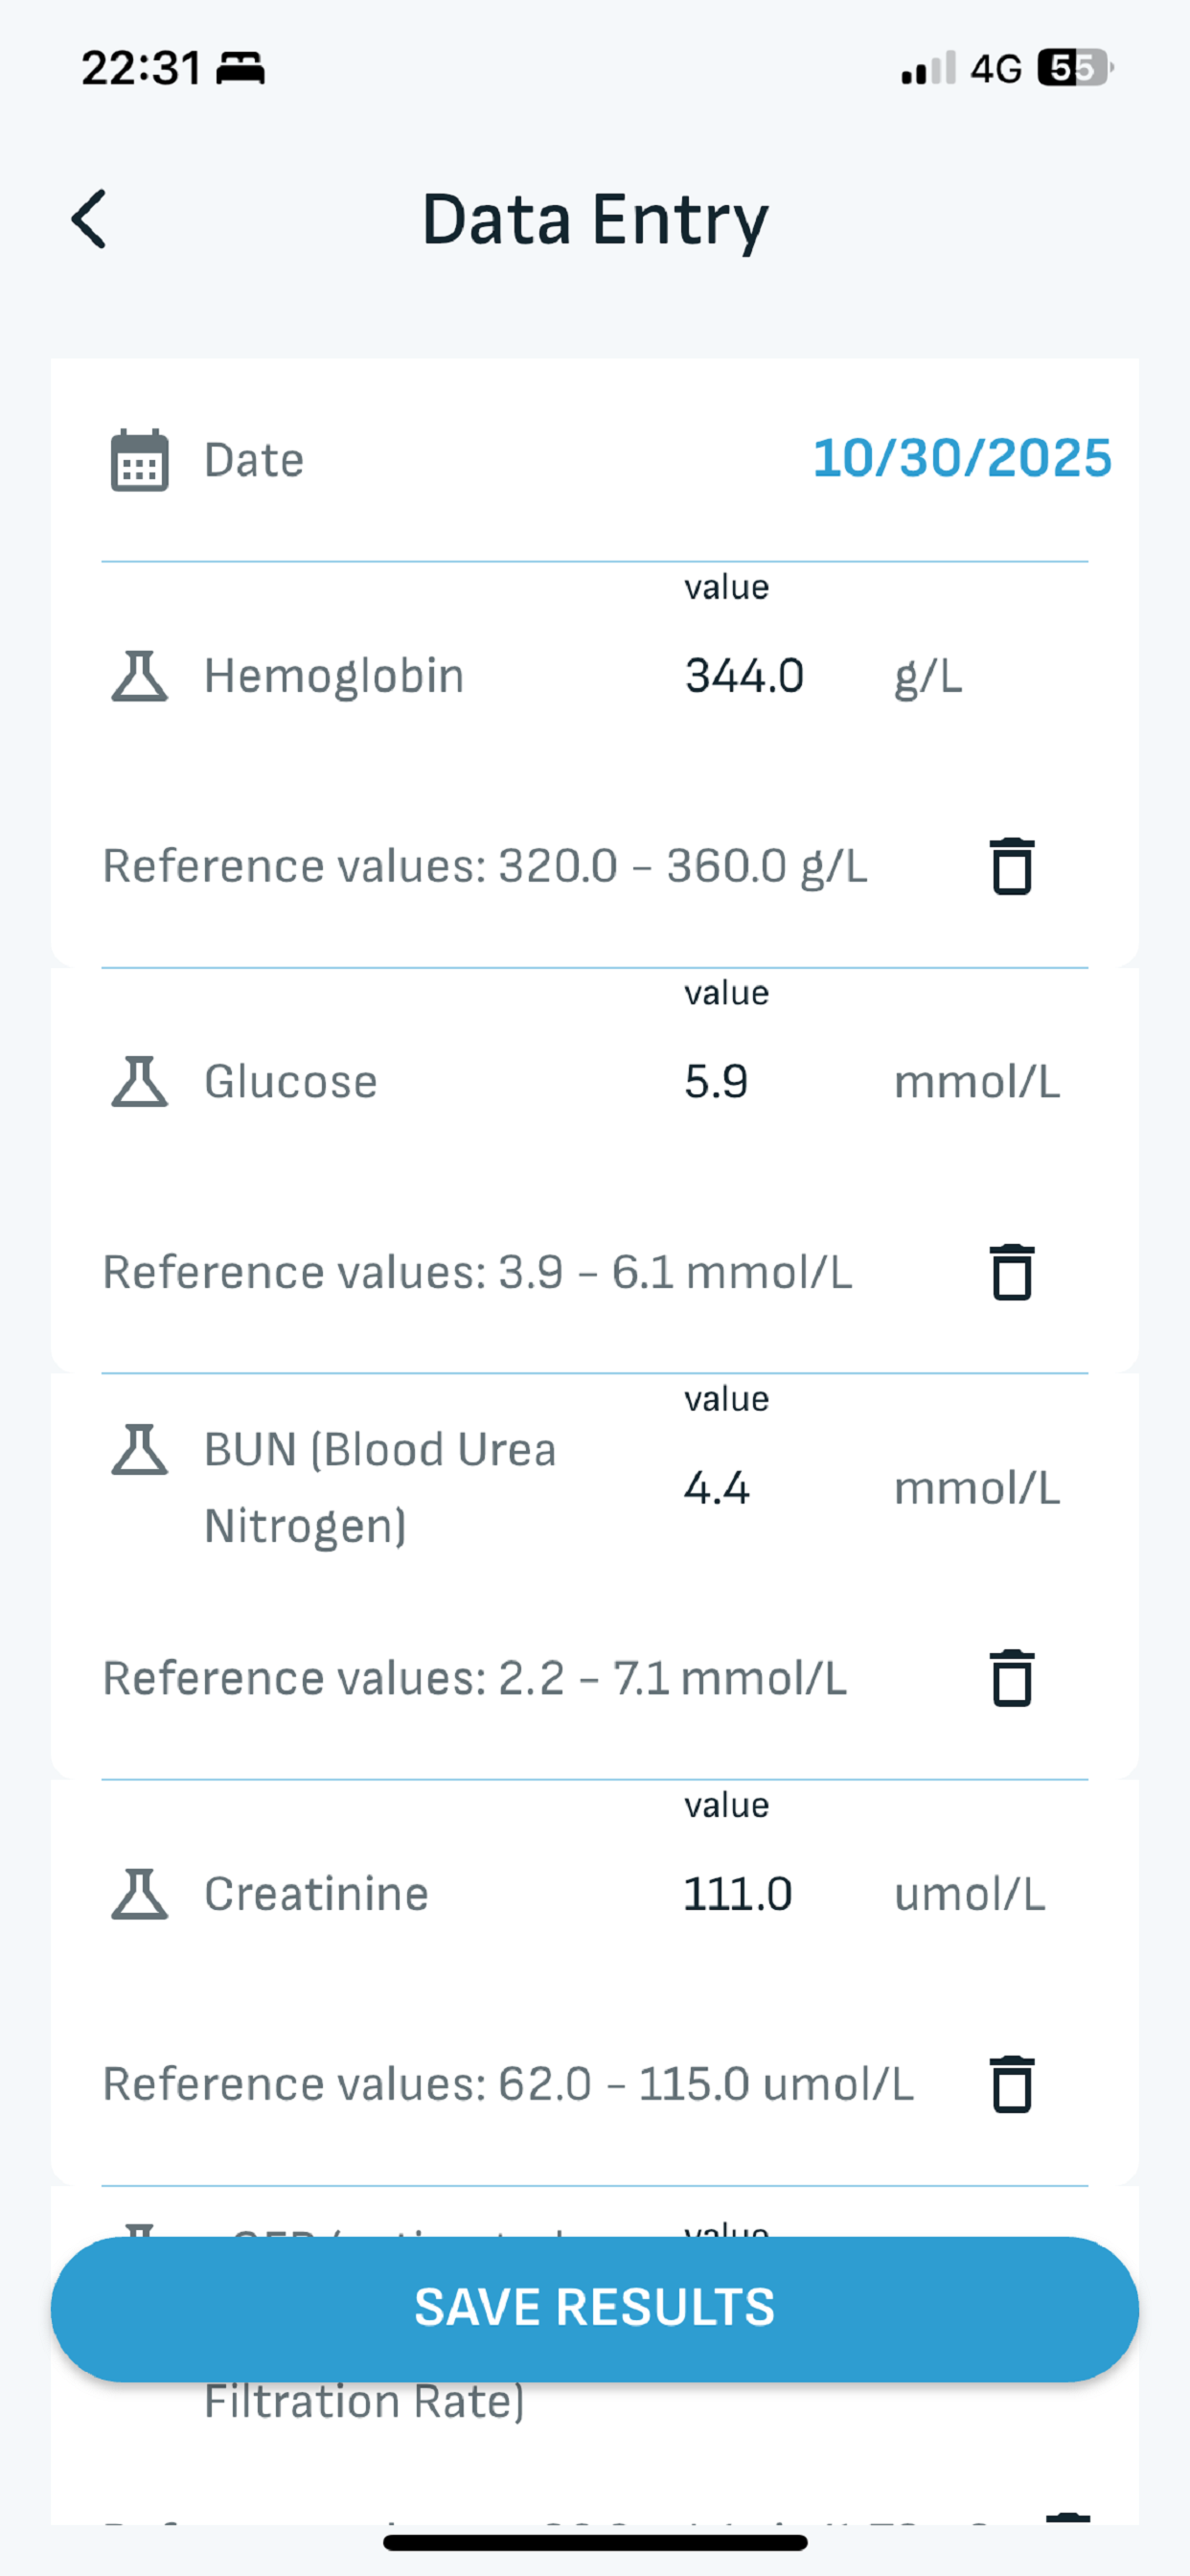Tap the calendar icon beside Date

tap(139, 460)
